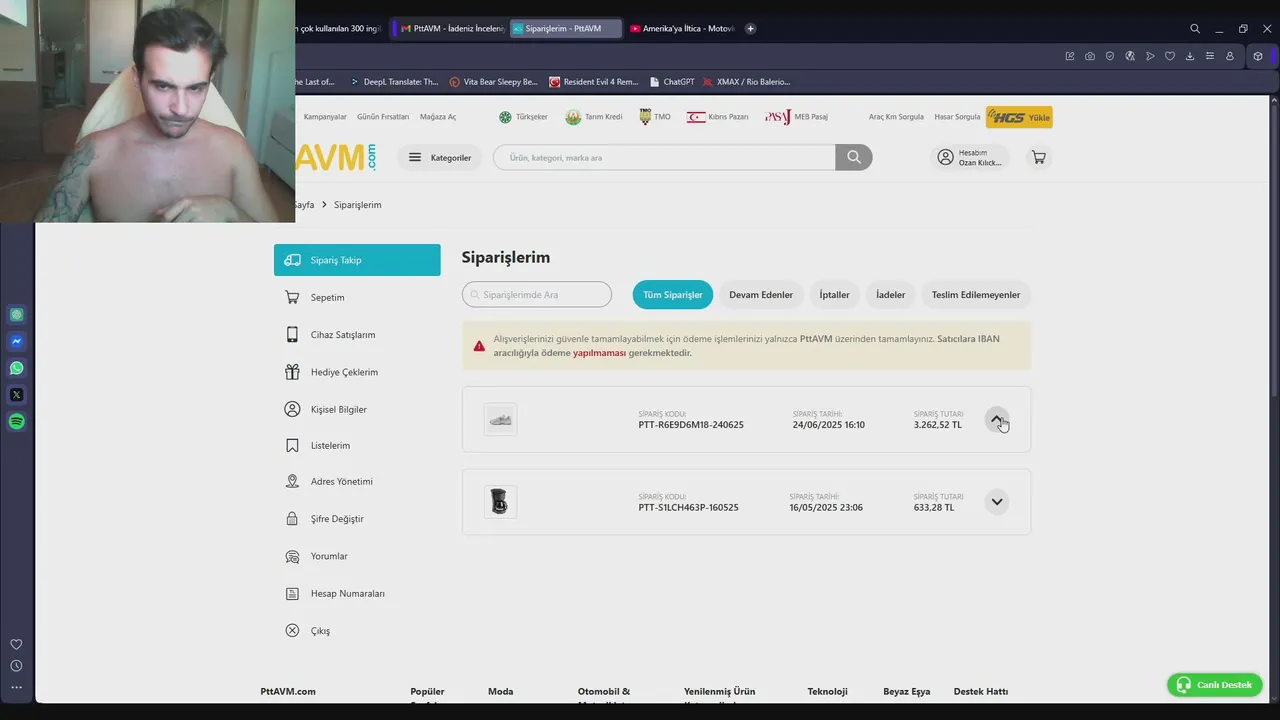This screenshot has height=720, width=1280.
Task: Open Messenger in the browser sidebar
Action: [x=17, y=341]
